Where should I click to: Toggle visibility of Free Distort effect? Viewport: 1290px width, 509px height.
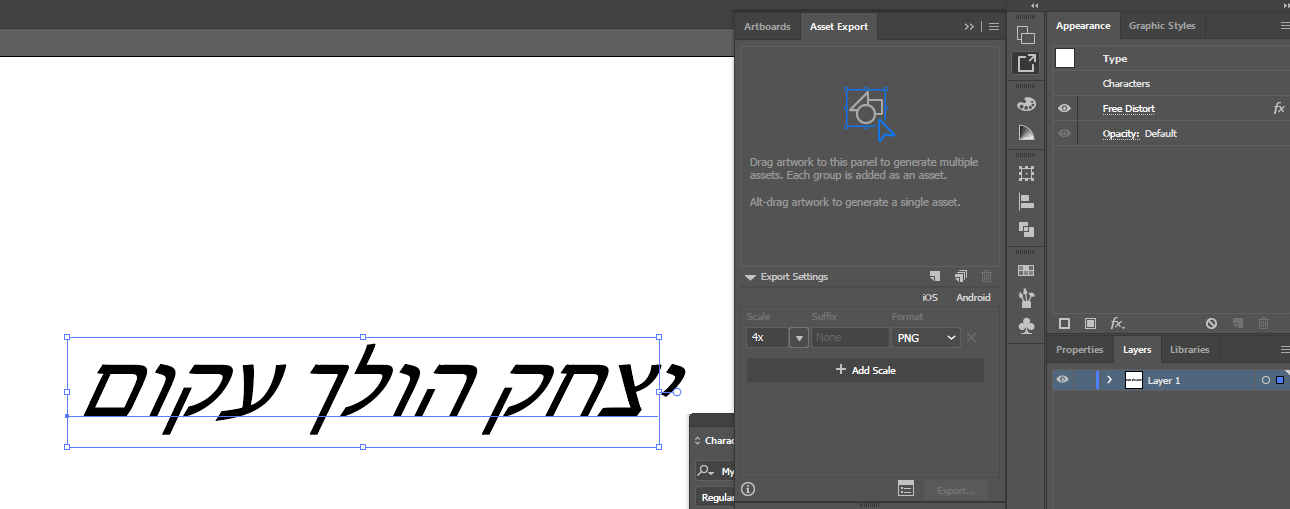click(x=1064, y=108)
